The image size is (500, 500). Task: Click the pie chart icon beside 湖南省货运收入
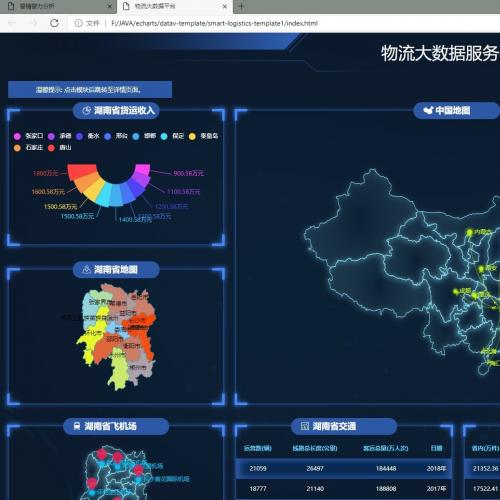(x=86, y=110)
